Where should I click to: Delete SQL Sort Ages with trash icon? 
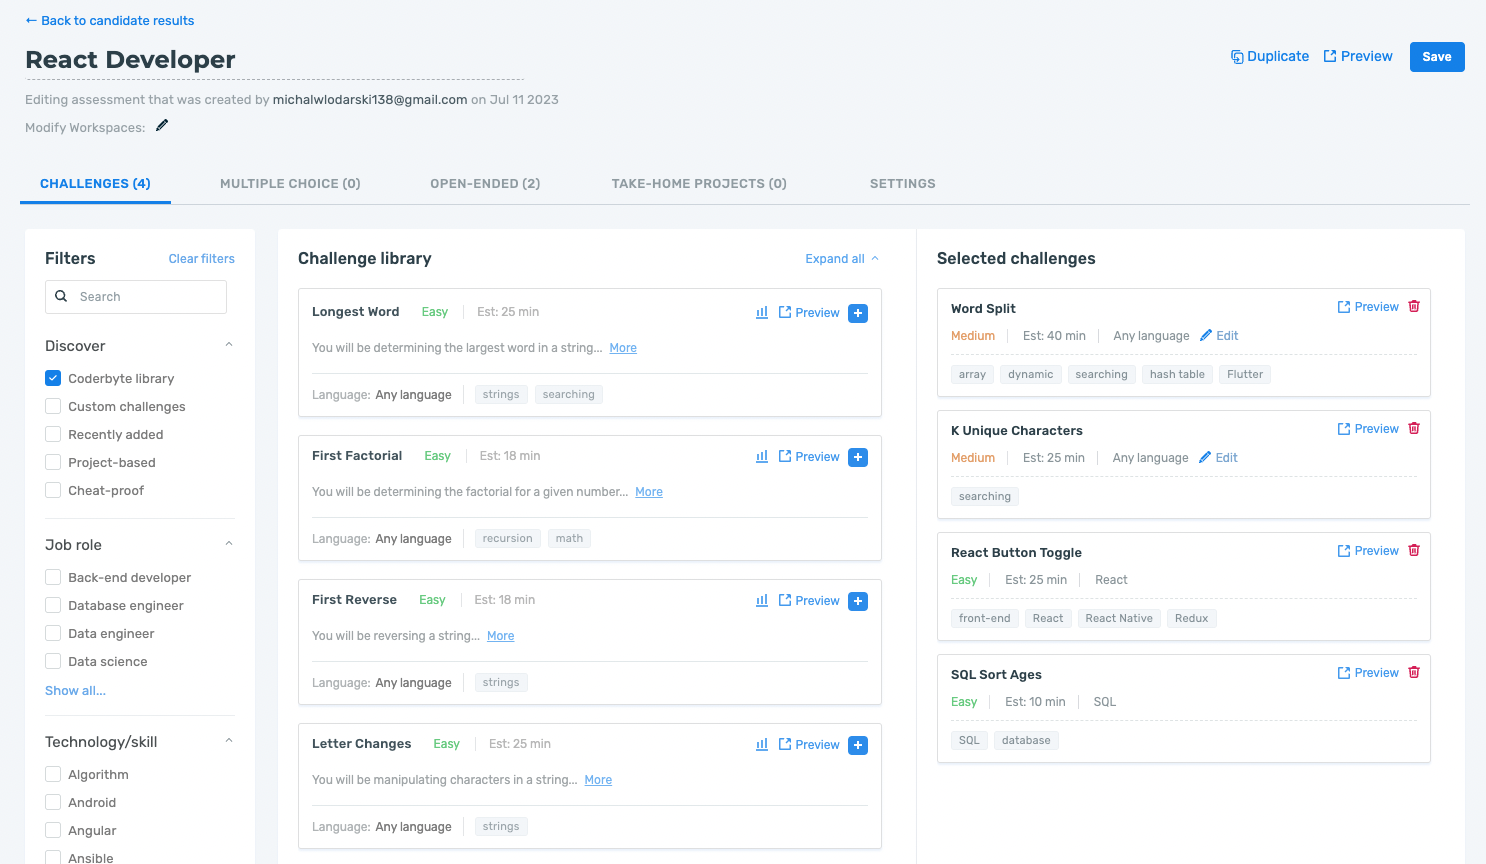coord(1414,673)
